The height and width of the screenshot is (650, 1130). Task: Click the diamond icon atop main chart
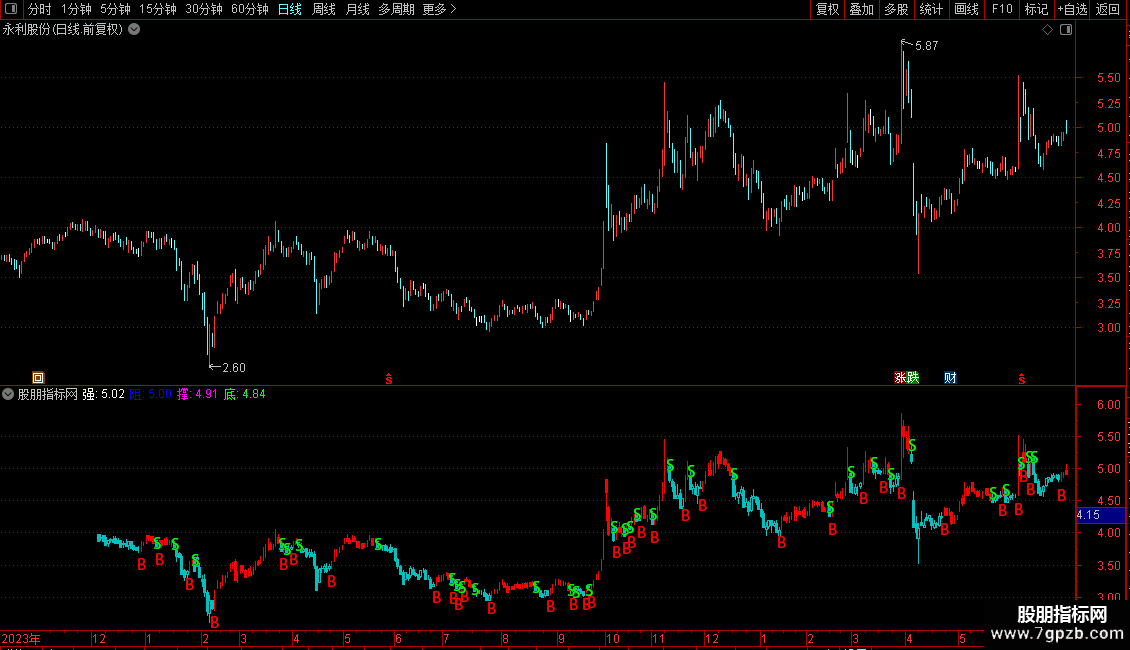[x=1048, y=30]
